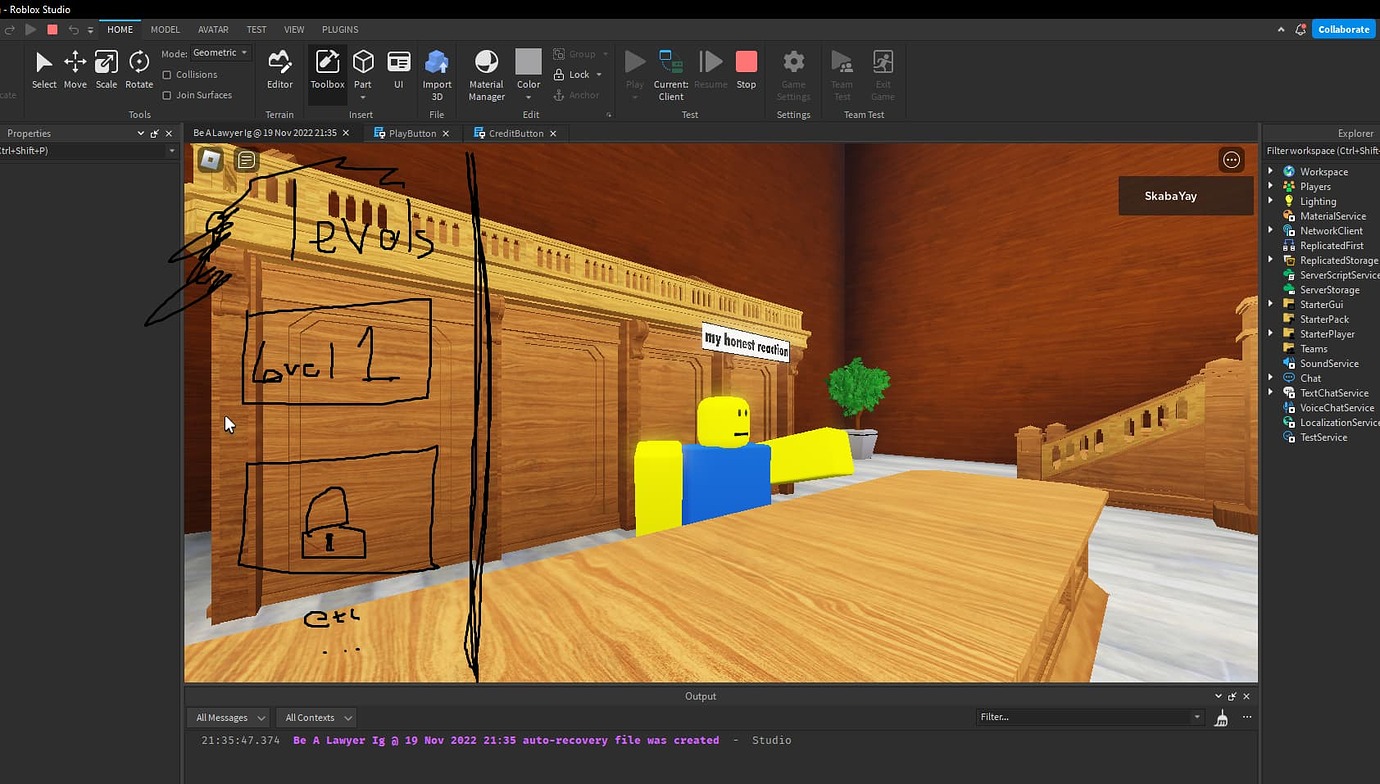Switch to the MODEL ribbon tab
Screen dimensions: 1380x784
pos(165,29)
